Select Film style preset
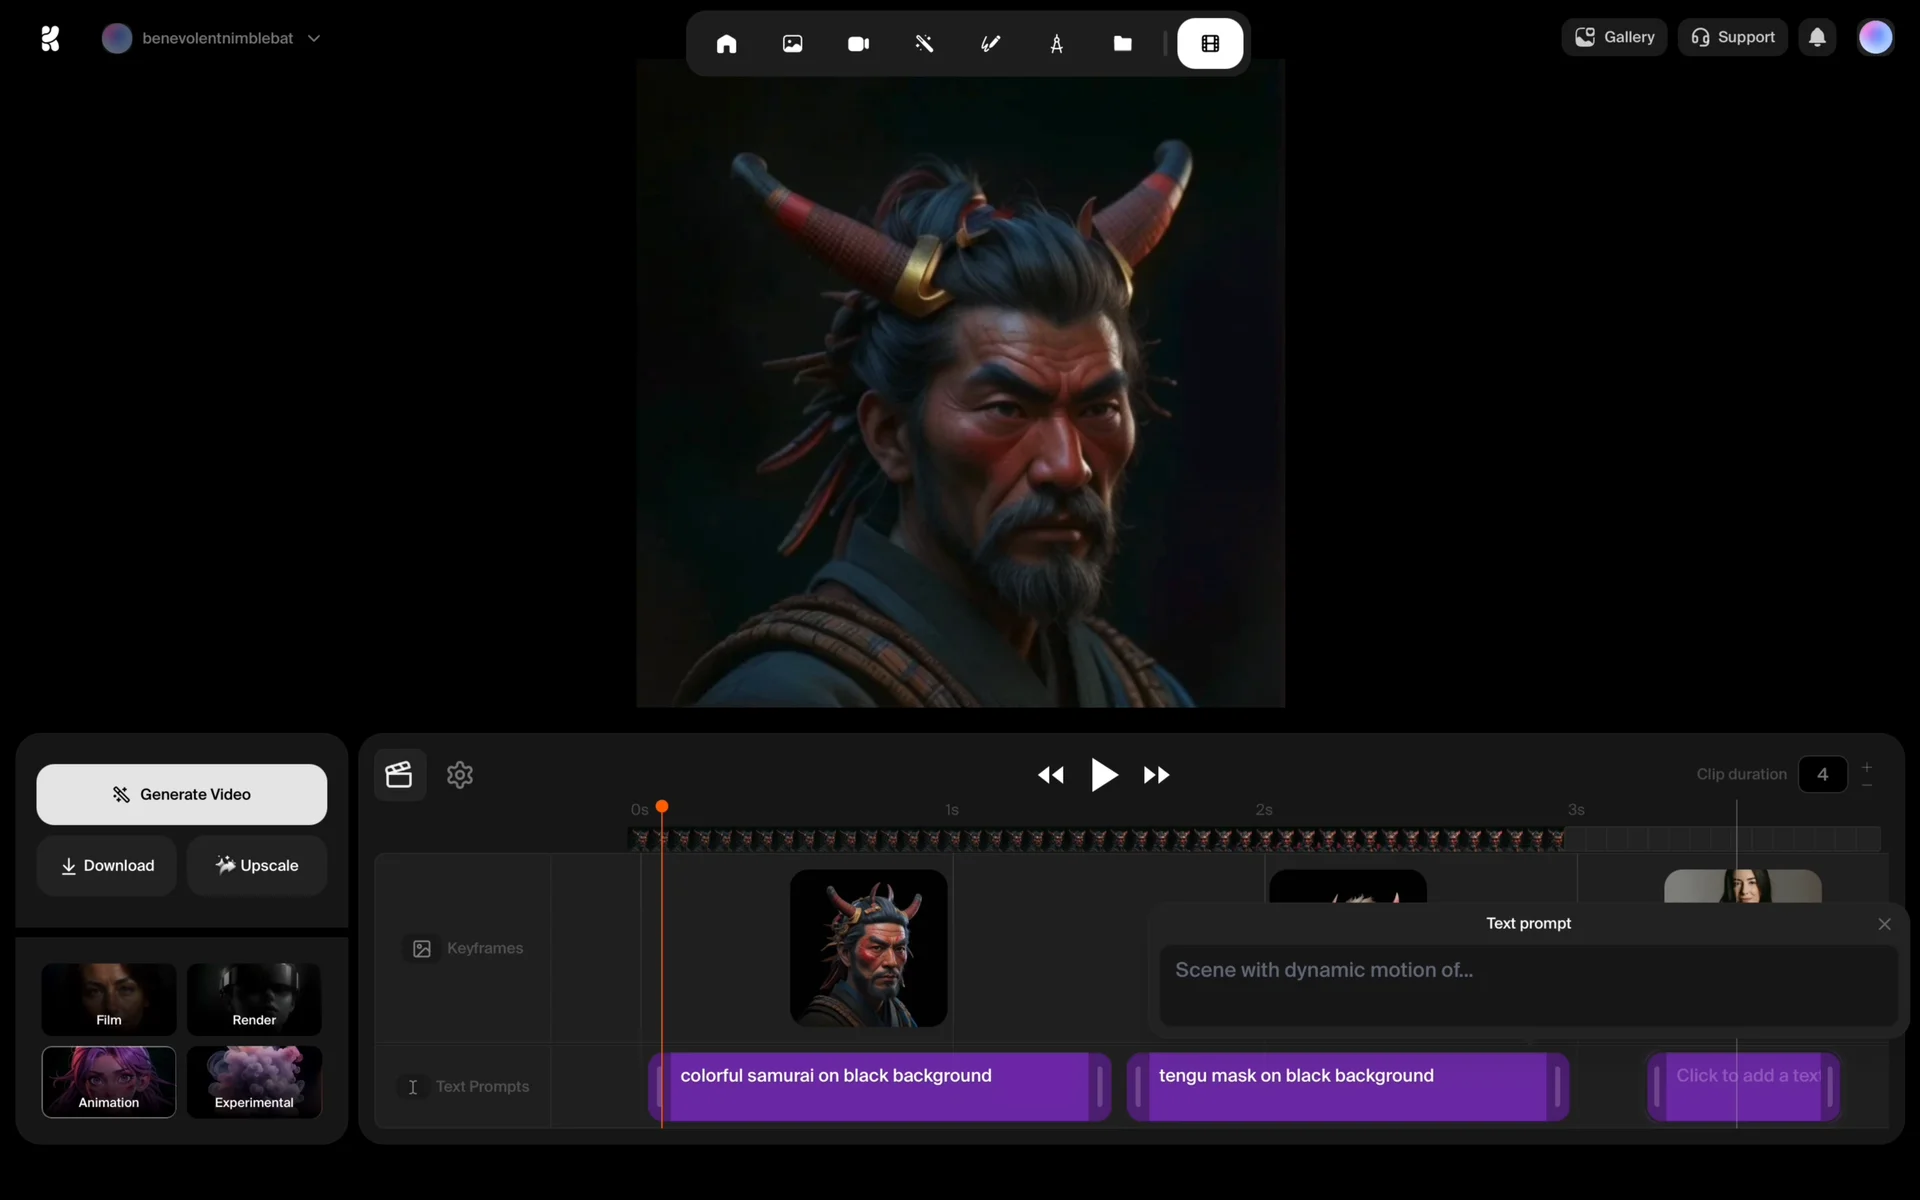 (x=109, y=999)
